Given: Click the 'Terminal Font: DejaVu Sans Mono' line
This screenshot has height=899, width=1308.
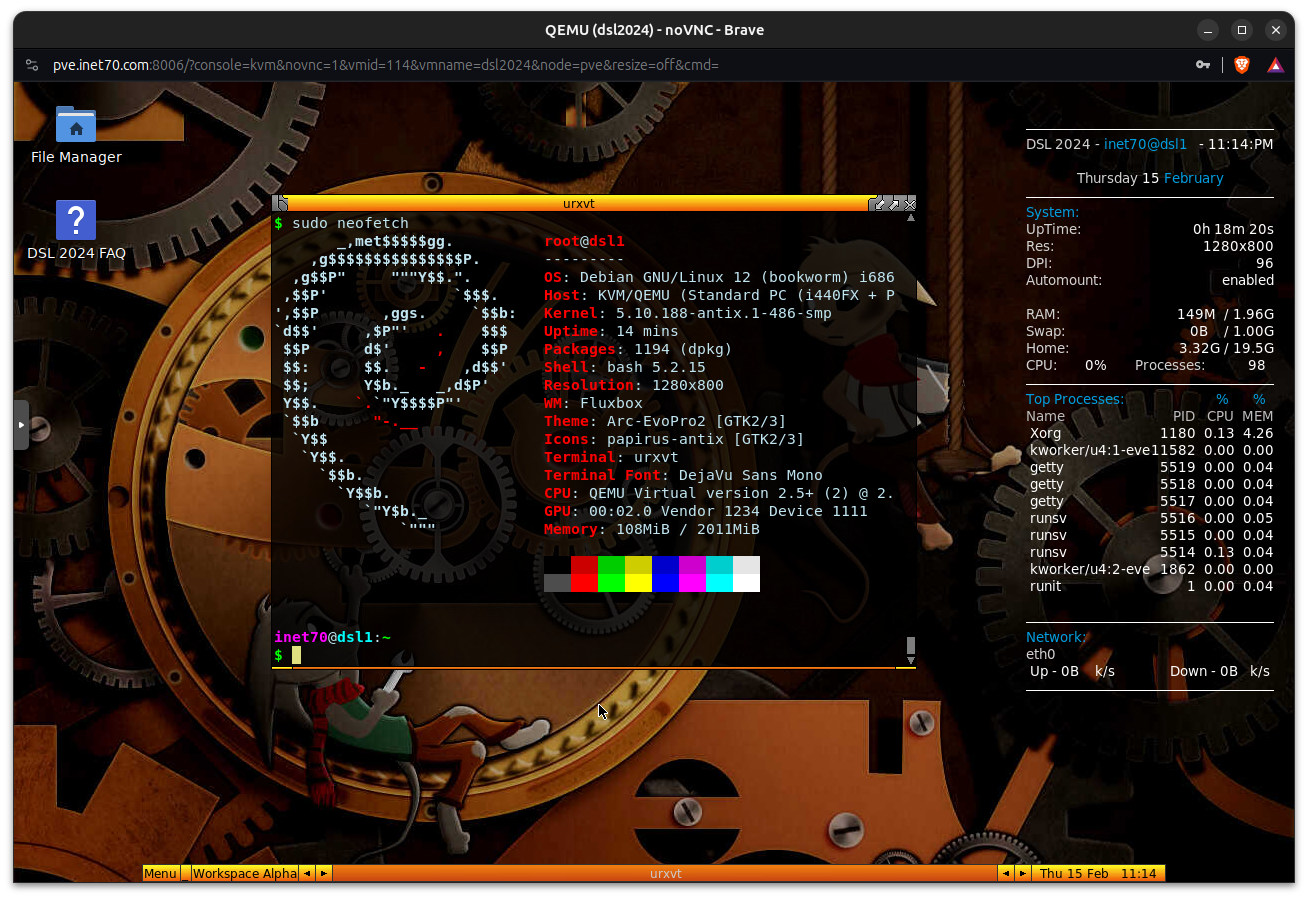Looking at the screenshot, I should [683, 475].
